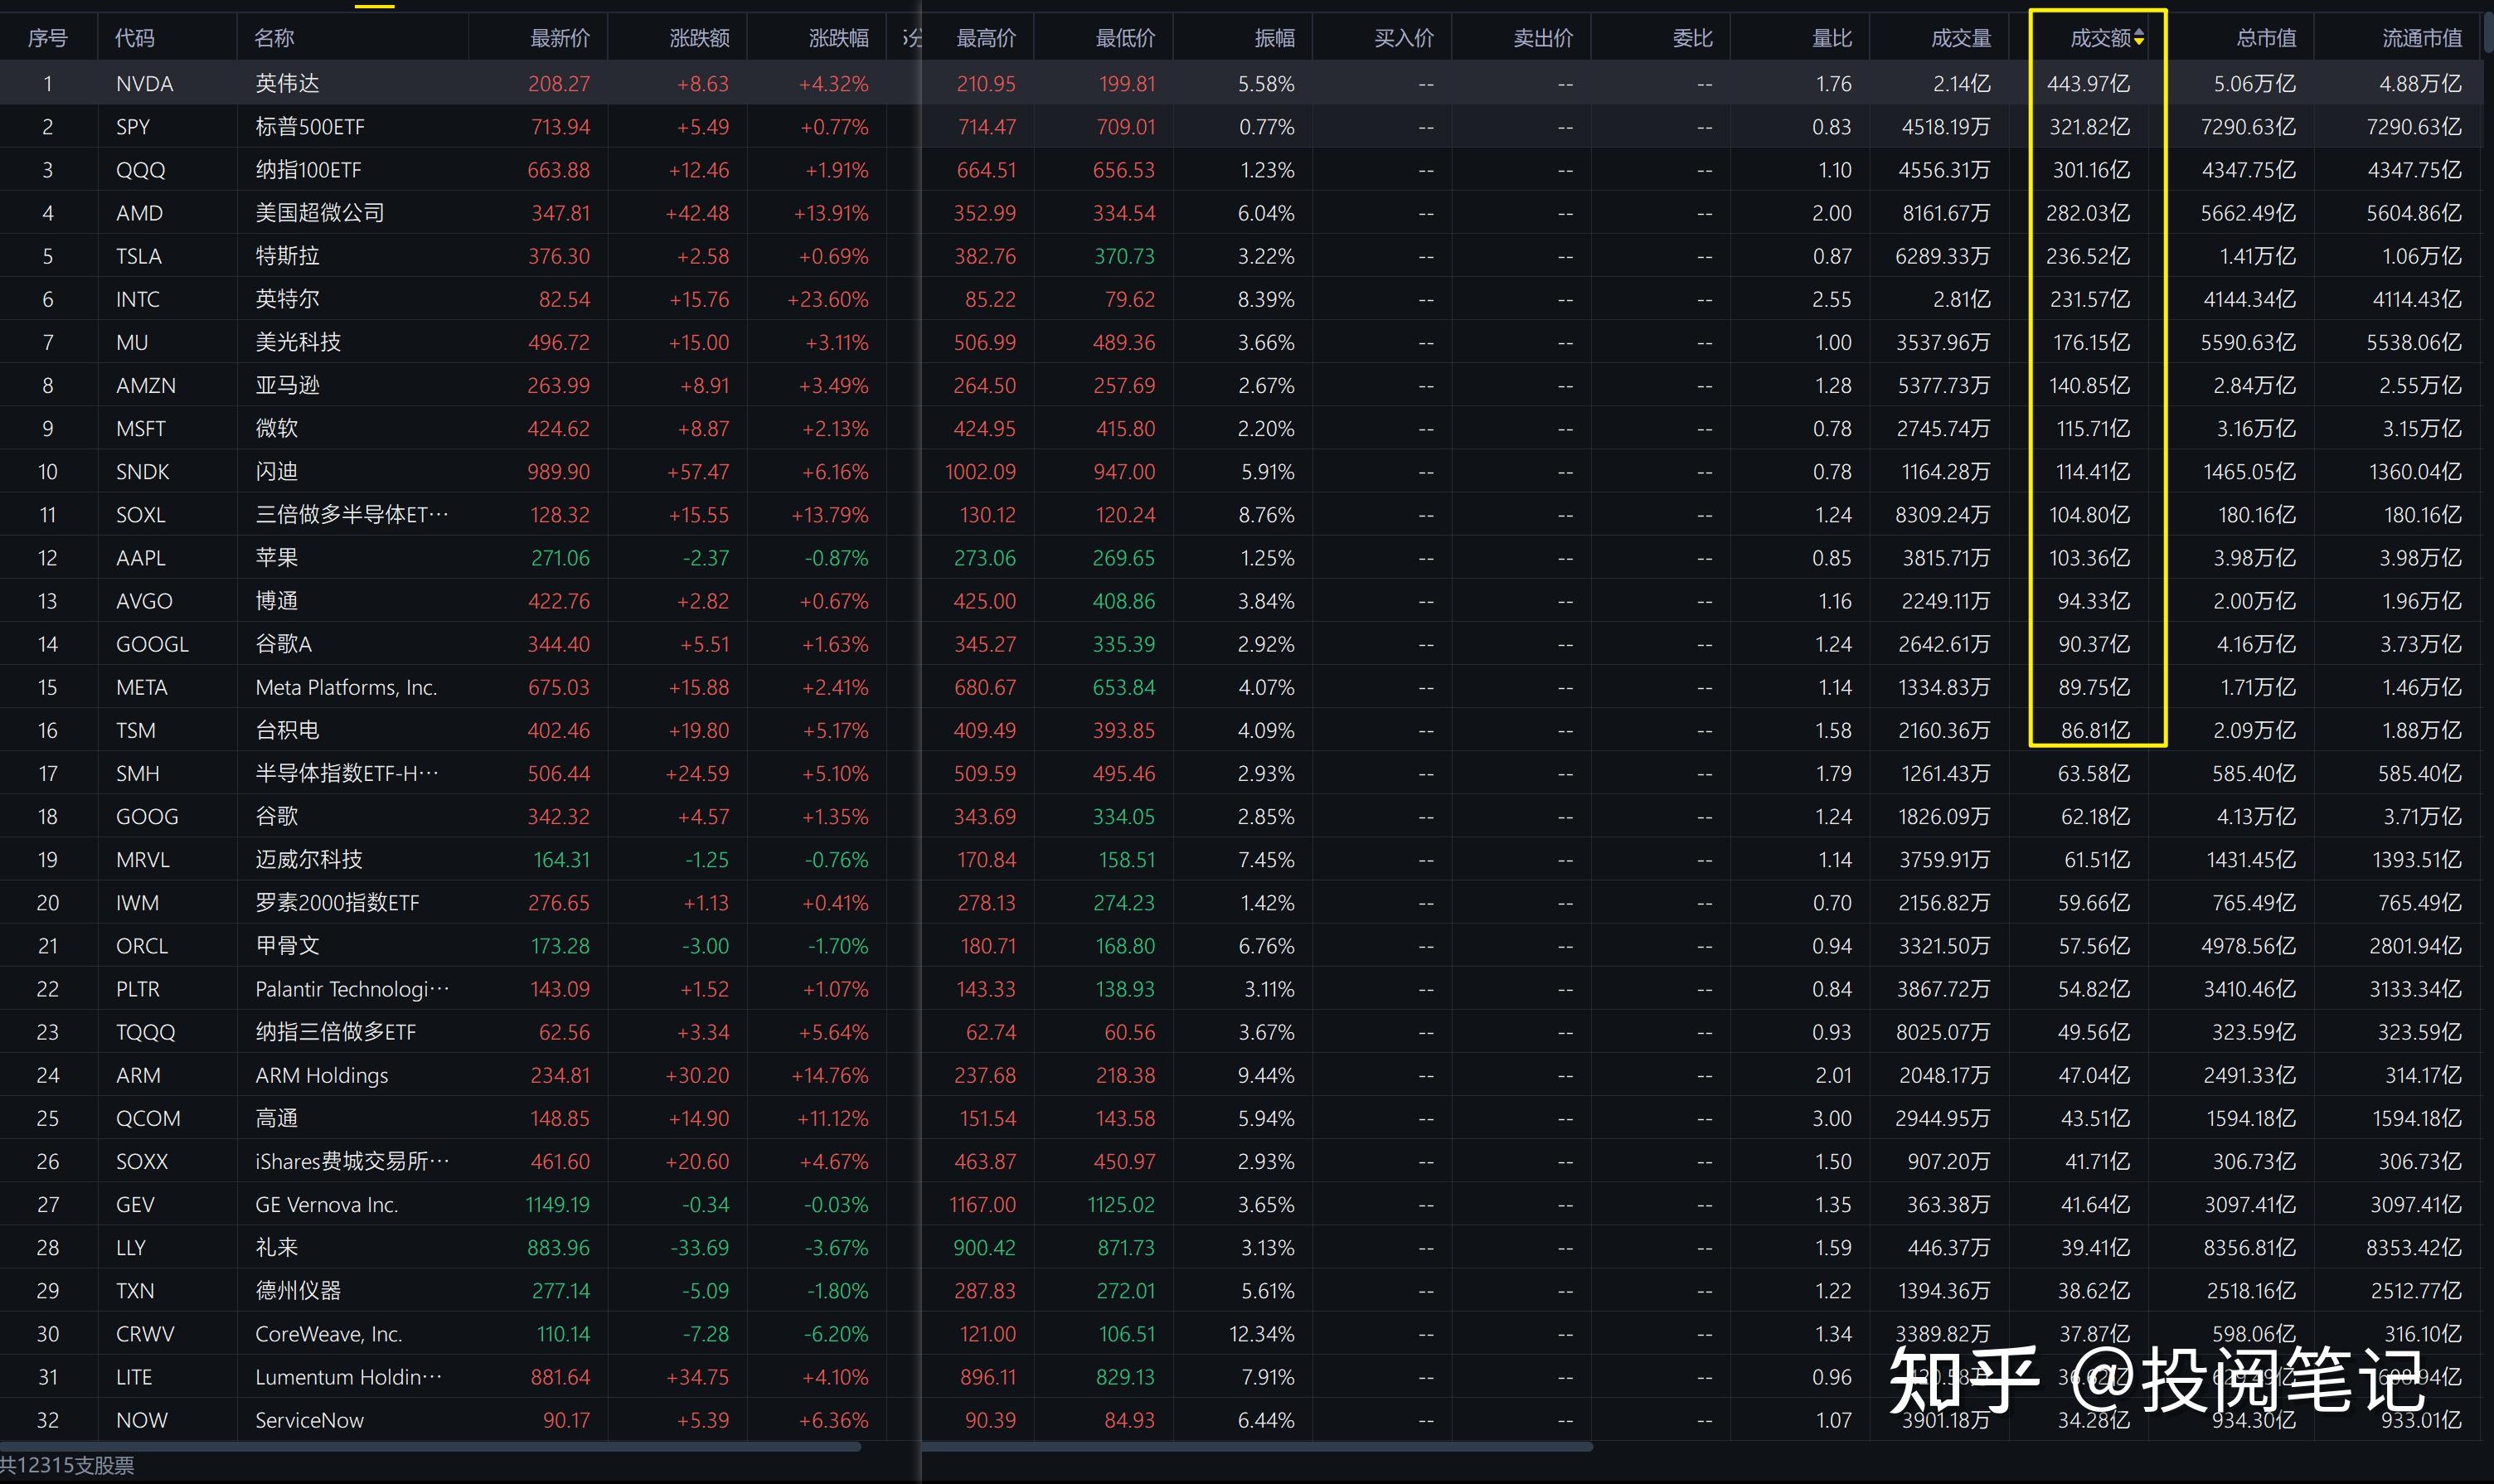Sort by the 成交量 column header
The height and width of the screenshot is (1484, 2494).
(1961, 38)
